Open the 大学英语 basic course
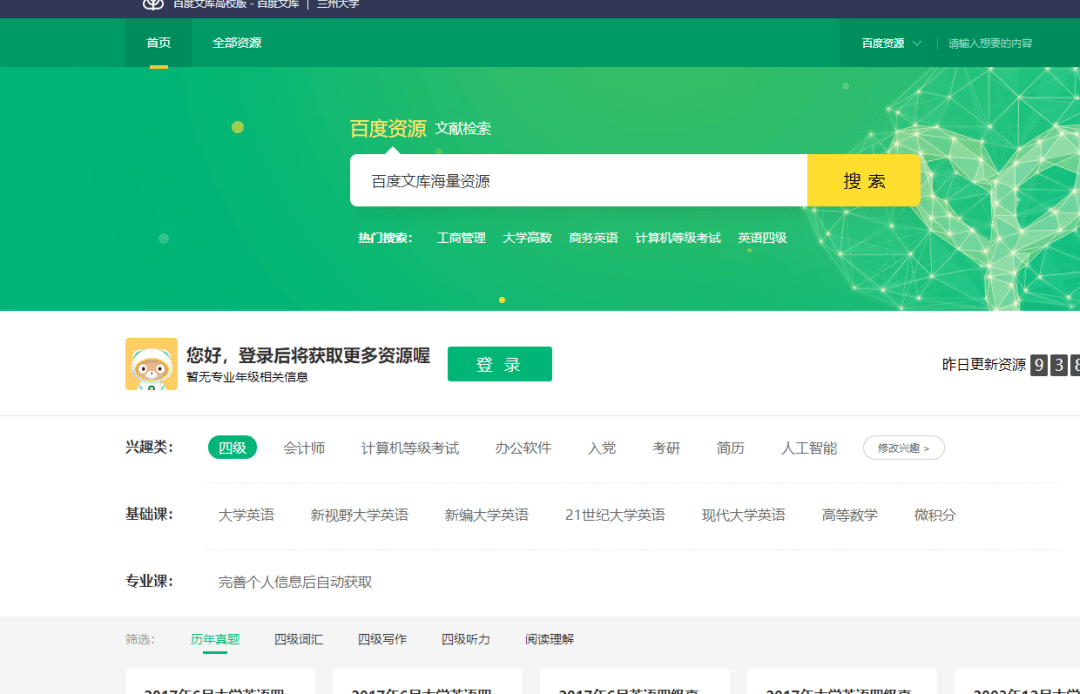The width and height of the screenshot is (1080, 694). click(246, 515)
